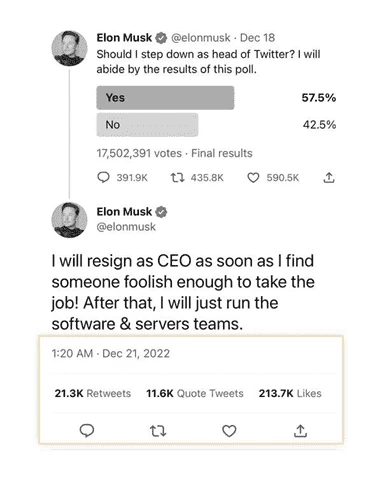Select the Yes poll result bar
Viewport: 382px width, 478px height.
tap(165, 98)
